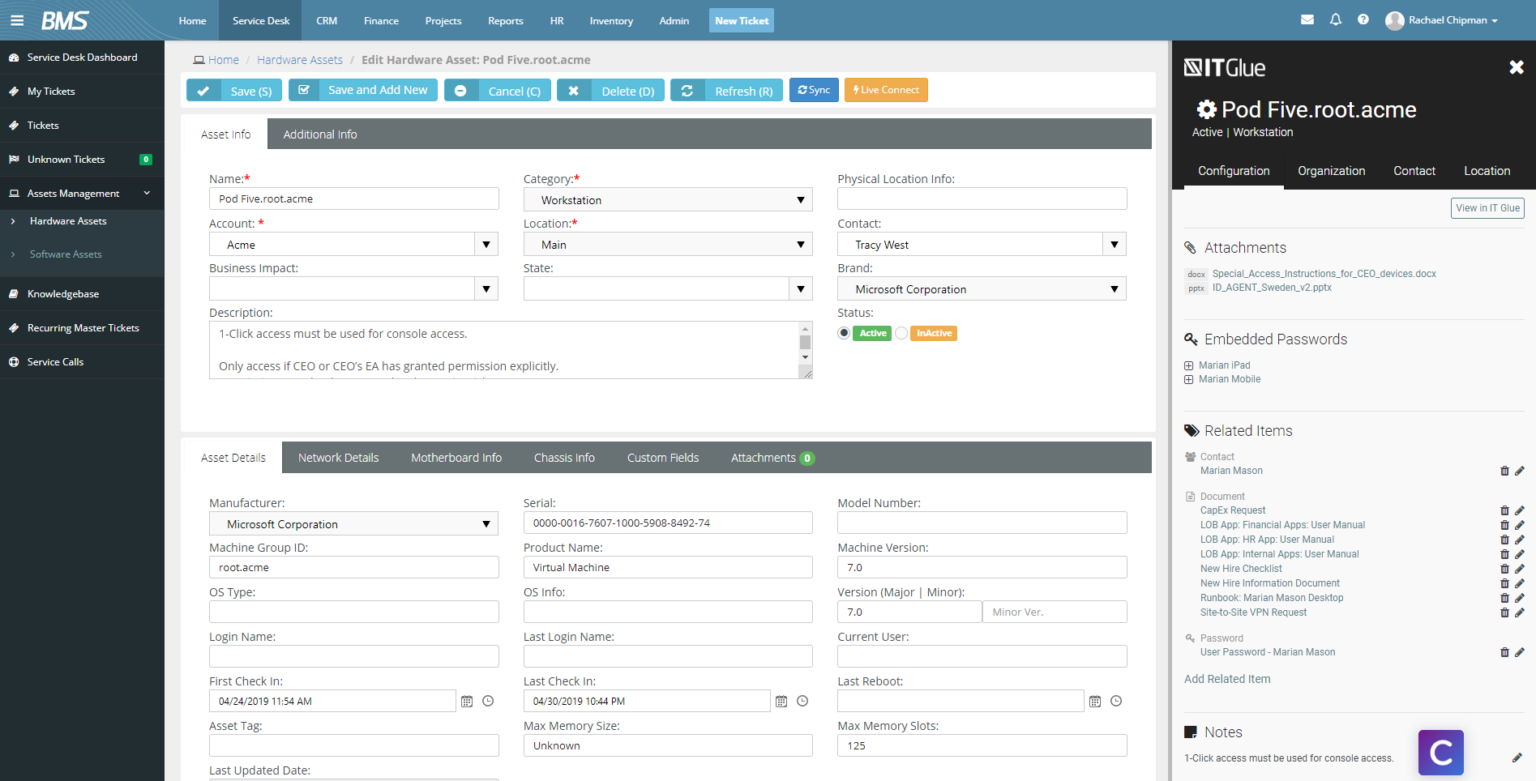Viewport: 1536px width, 781px height.
Task: Expand the Marian iPad embedded password
Action: coord(1188,365)
